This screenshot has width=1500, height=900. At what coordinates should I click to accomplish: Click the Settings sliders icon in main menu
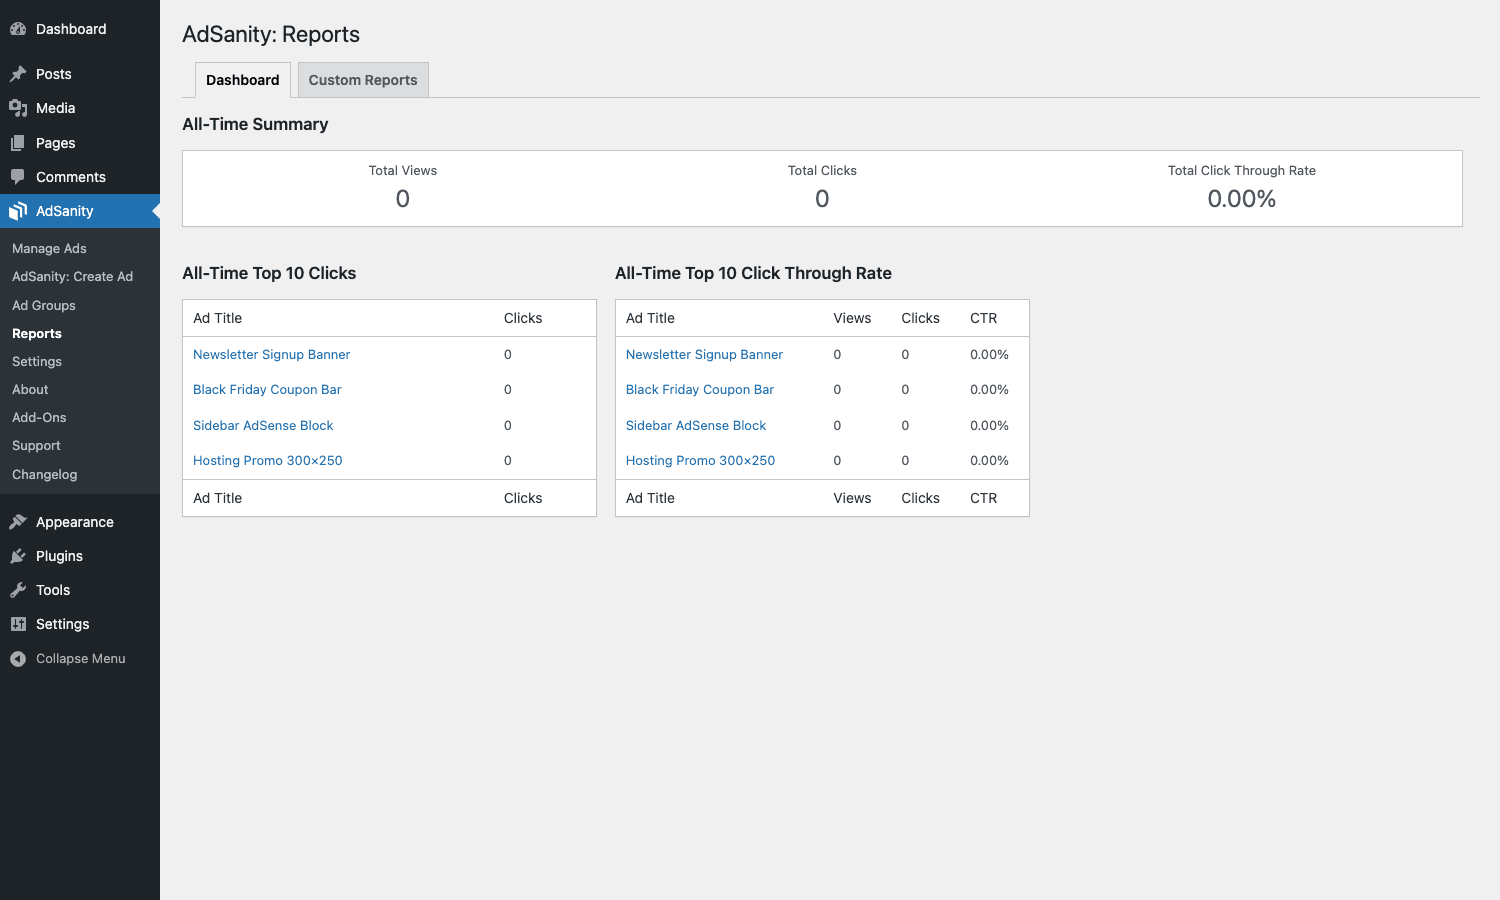(18, 624)
